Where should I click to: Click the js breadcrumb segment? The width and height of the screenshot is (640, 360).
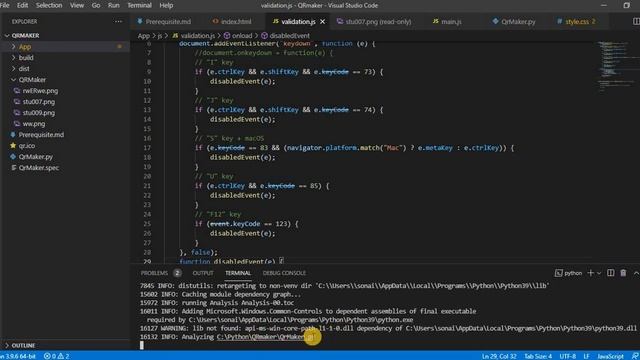point(160,36)
